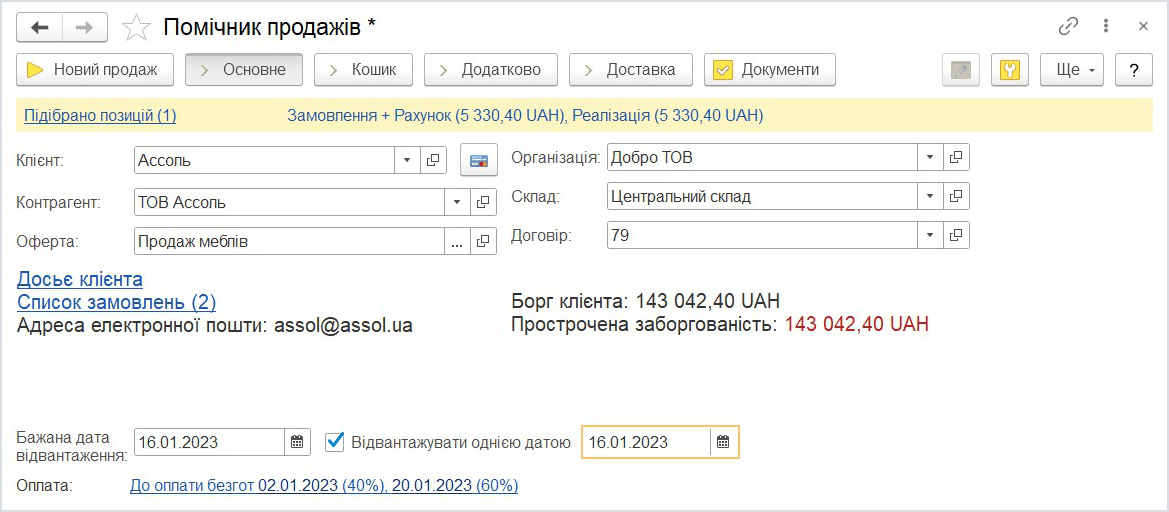Viewport: 1169px width, 512px height.
Task: Open calendar for single shipment date
Action: tap(724, 442)
